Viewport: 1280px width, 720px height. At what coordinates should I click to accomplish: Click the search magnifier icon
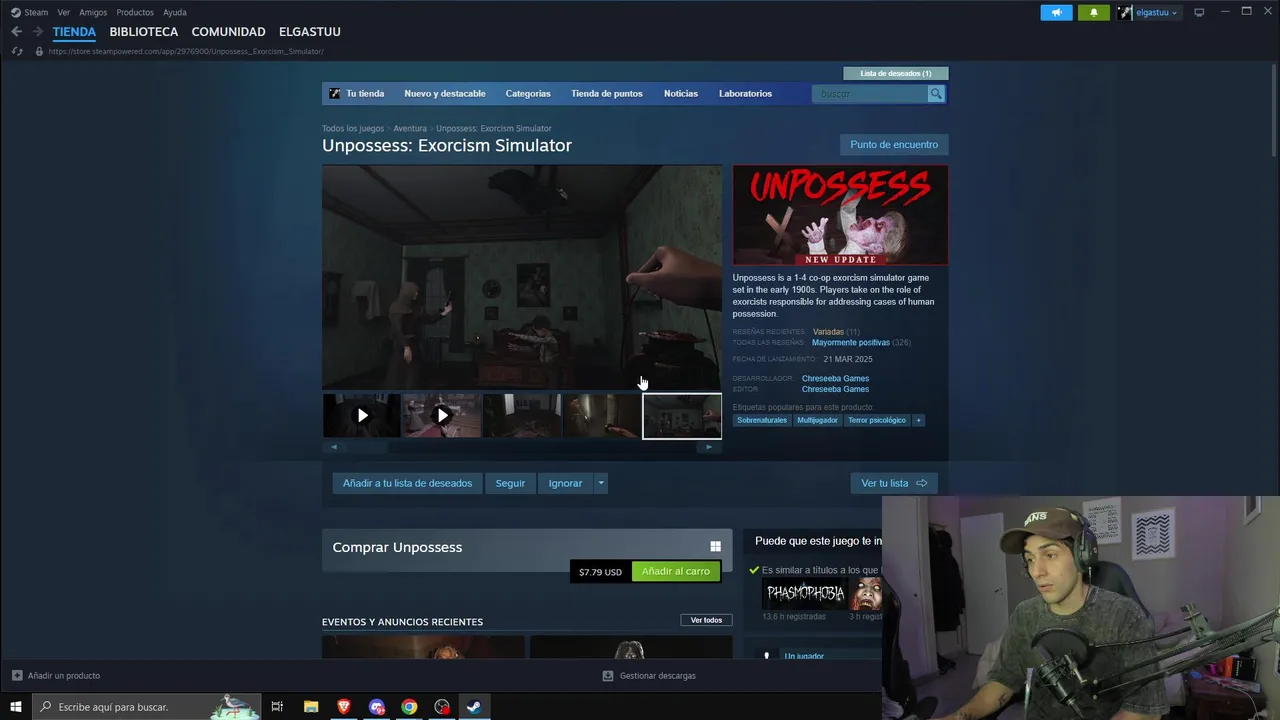(936, 94)
